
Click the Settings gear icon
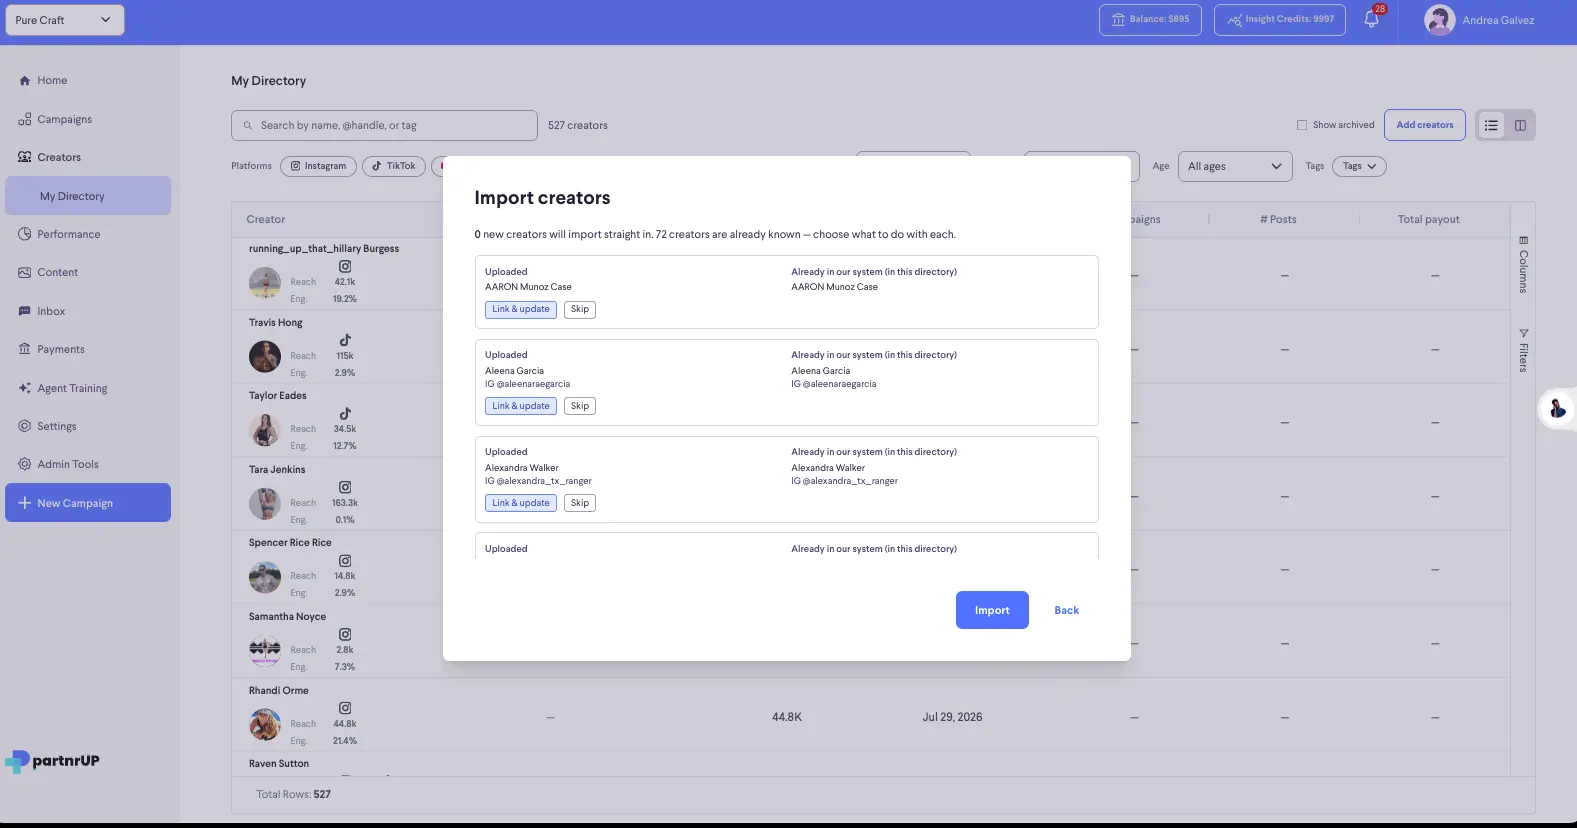point(25,426)
